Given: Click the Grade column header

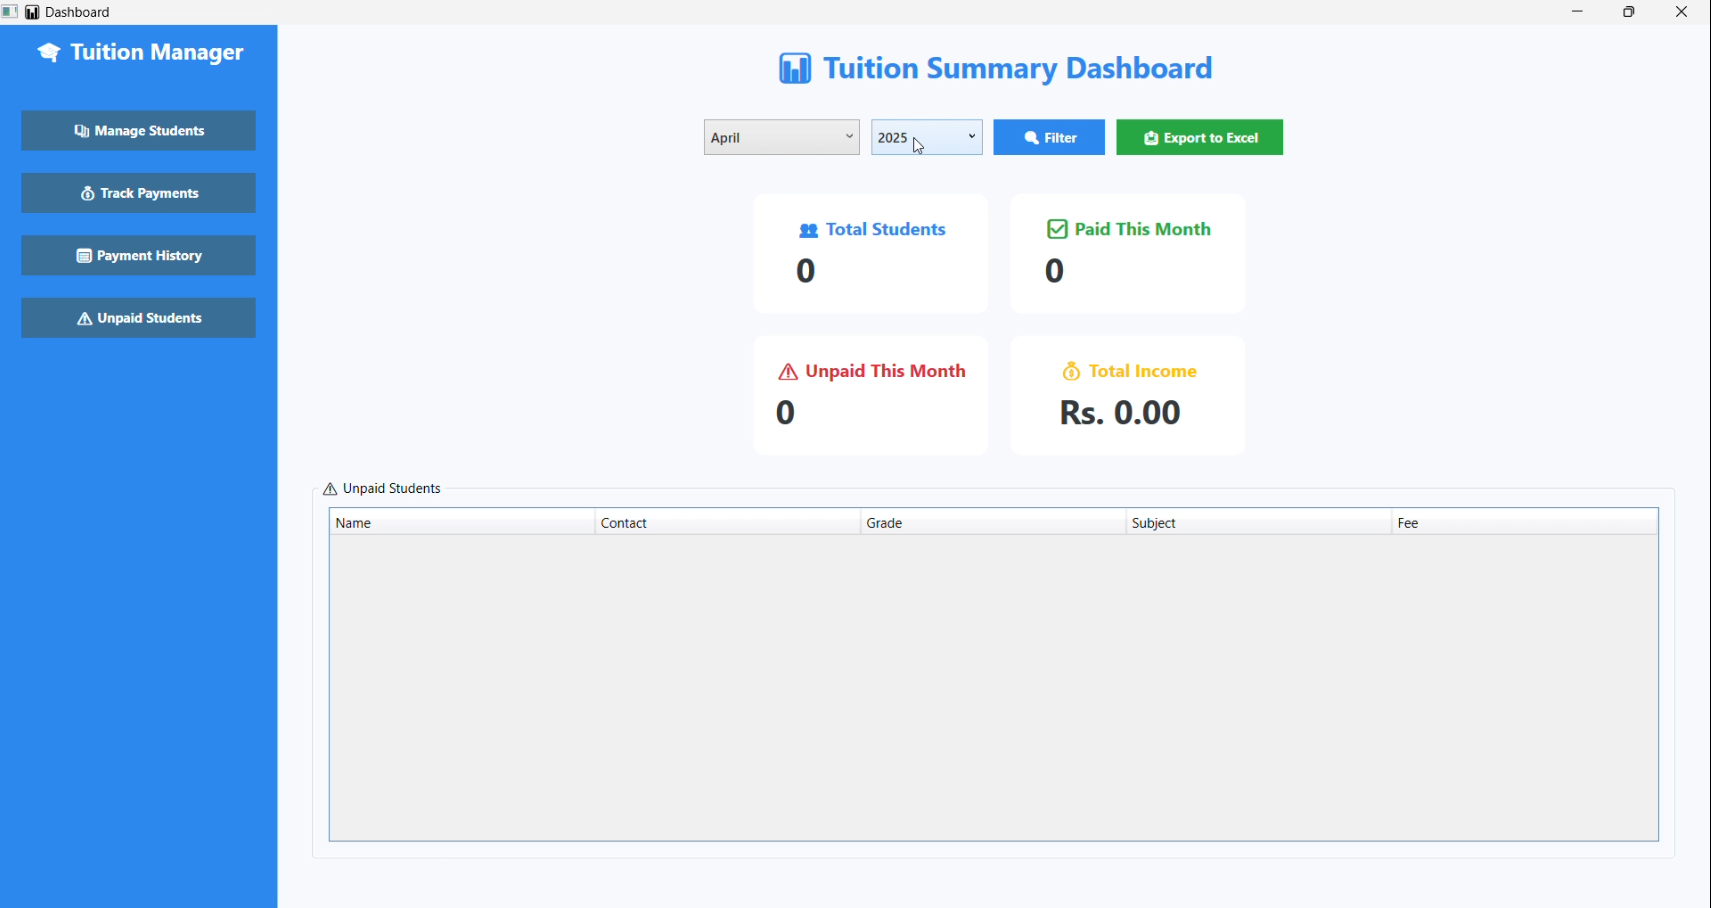Looking at the screenshot, I should click(x=992, y=523).
